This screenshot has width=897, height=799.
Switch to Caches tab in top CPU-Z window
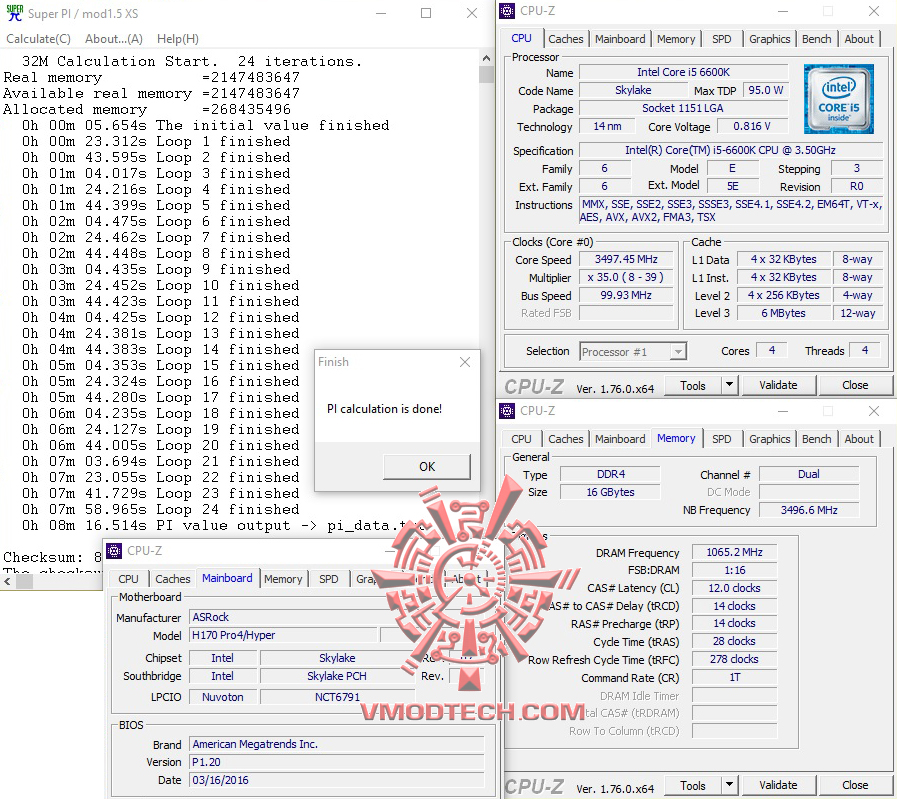click(x=566, y=39)
